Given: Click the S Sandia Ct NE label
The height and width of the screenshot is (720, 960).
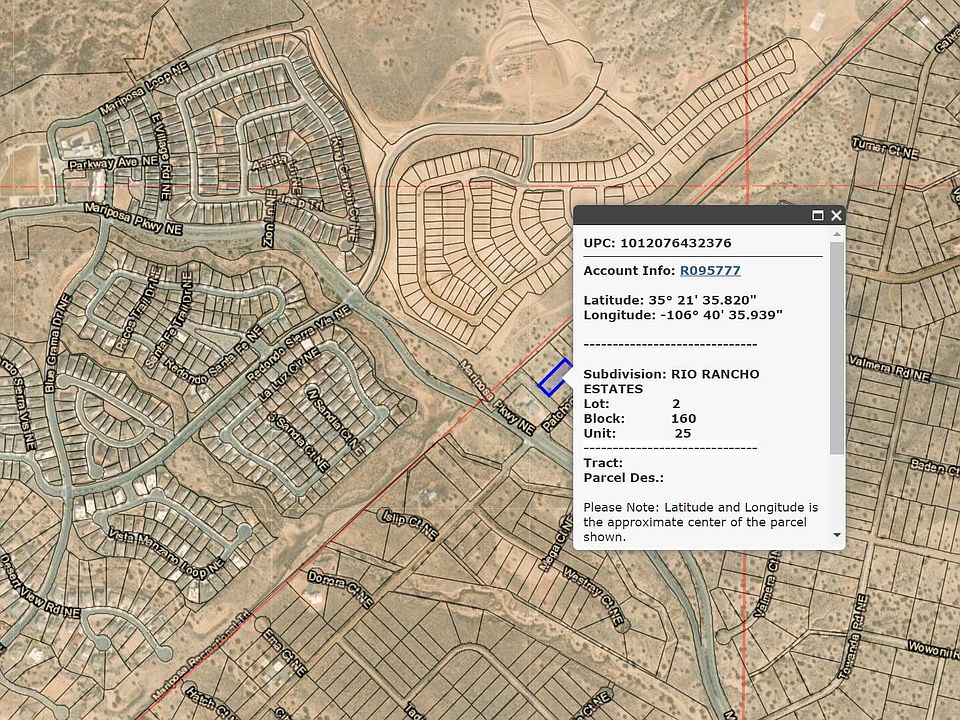Looking at the screenshot, I should 299,442.
